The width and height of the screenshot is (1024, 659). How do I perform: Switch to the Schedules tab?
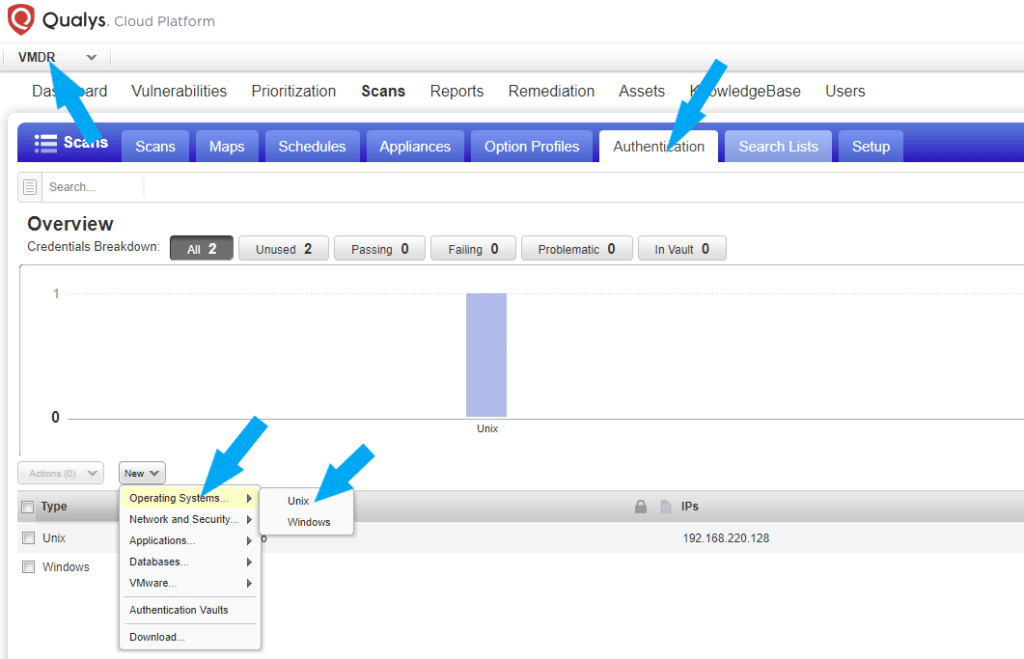point(312,146)
